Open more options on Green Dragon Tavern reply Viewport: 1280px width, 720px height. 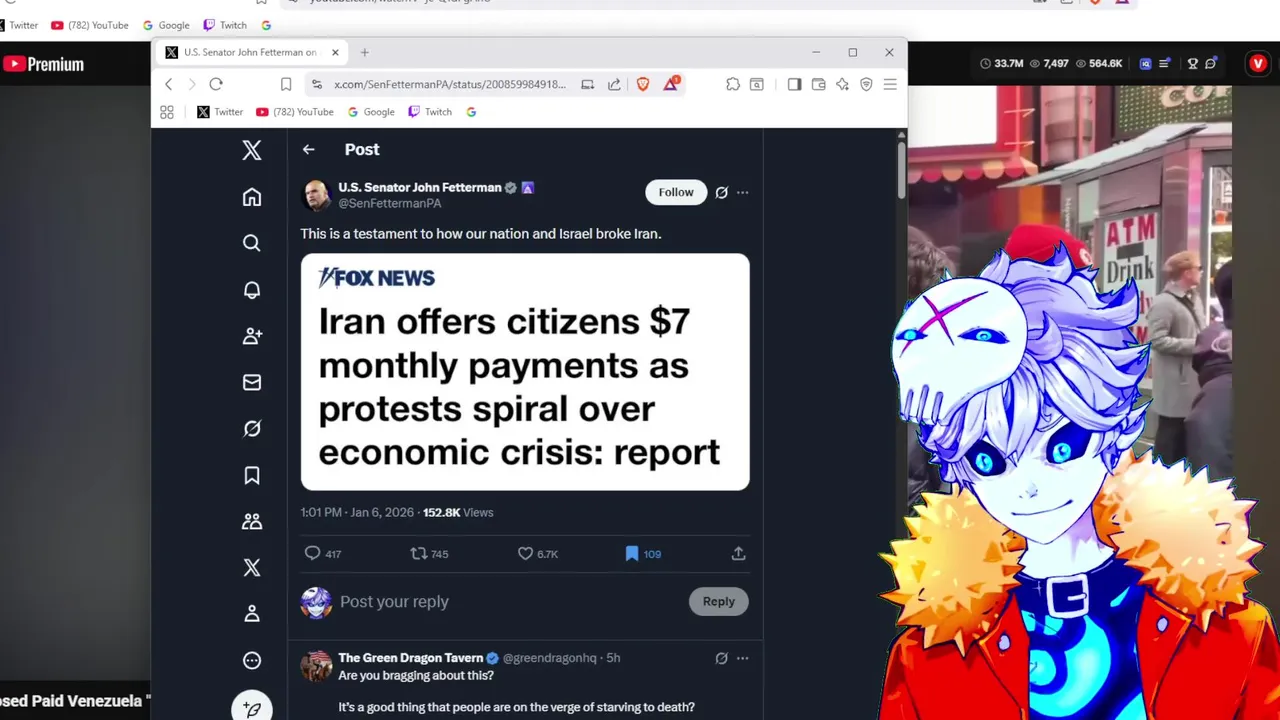pos(742,658)
